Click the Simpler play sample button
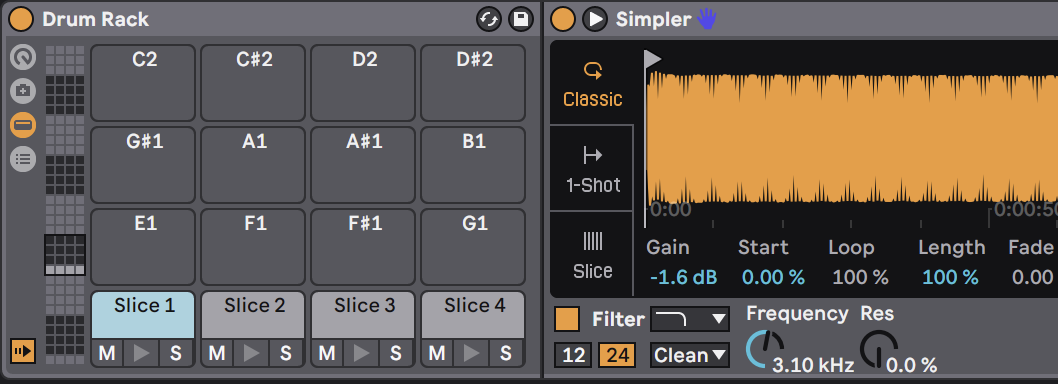The width and height of the screenshot is (1058, 384). click(x=595, y=19)
